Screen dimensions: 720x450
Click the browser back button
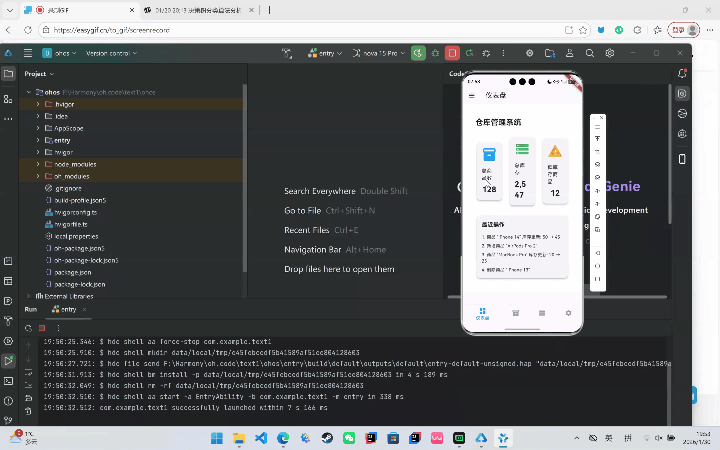tap(8, 30)
